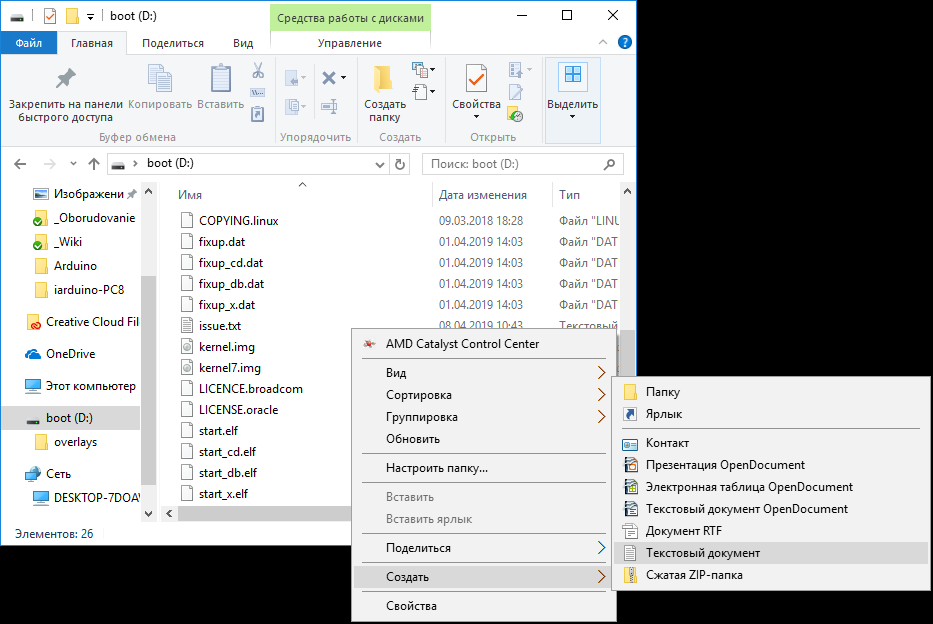The width and height of the screenshot is (933, 624).
Task: Click the quick access properties checkbox icon
Action: click(x=50, y=16)
